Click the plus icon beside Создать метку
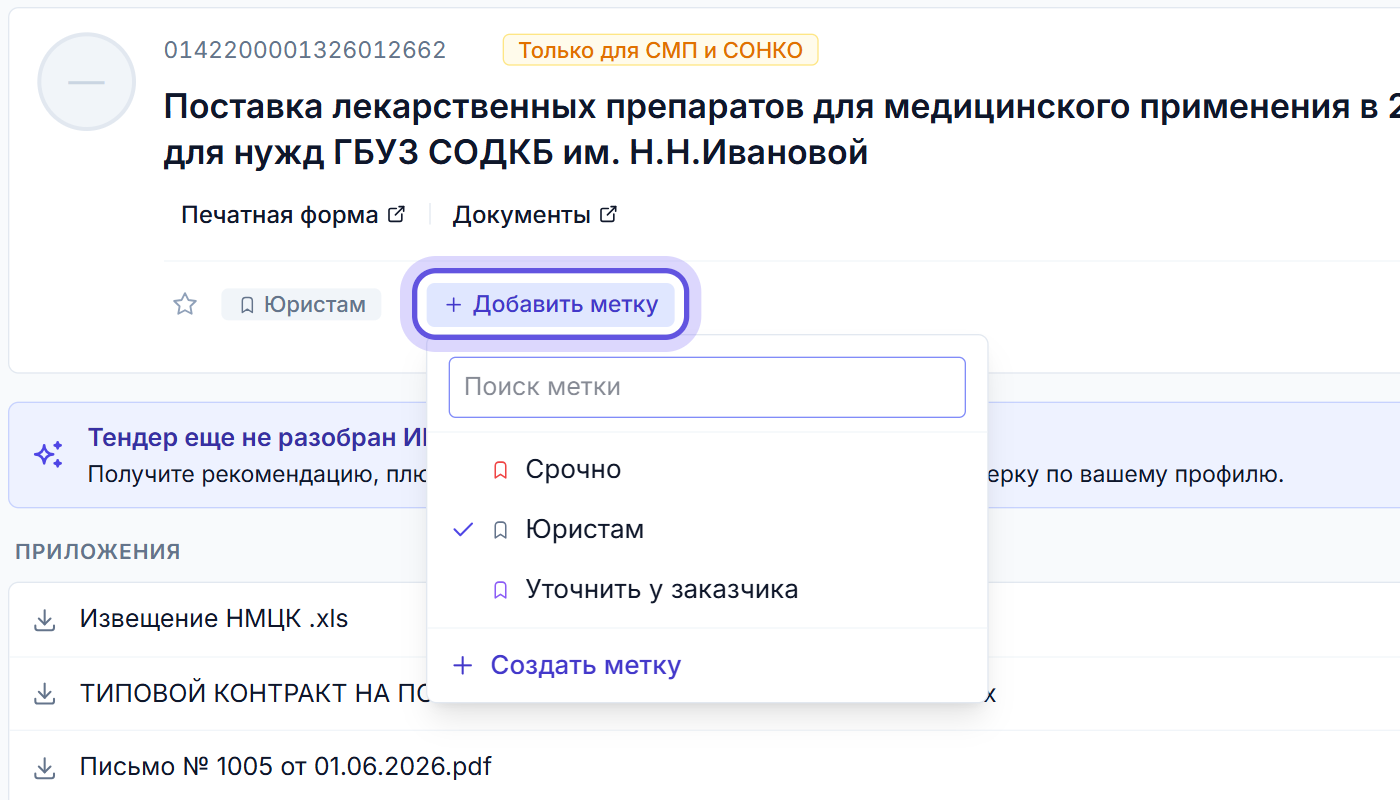The width and height of the screenshot is (1400, 800). (x=462, y=665)
